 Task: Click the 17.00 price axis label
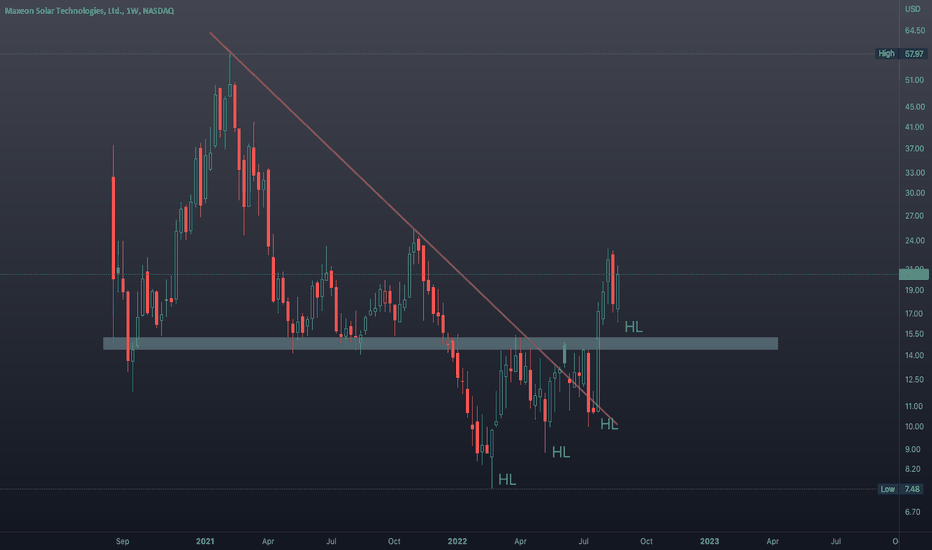coord(915,313)
